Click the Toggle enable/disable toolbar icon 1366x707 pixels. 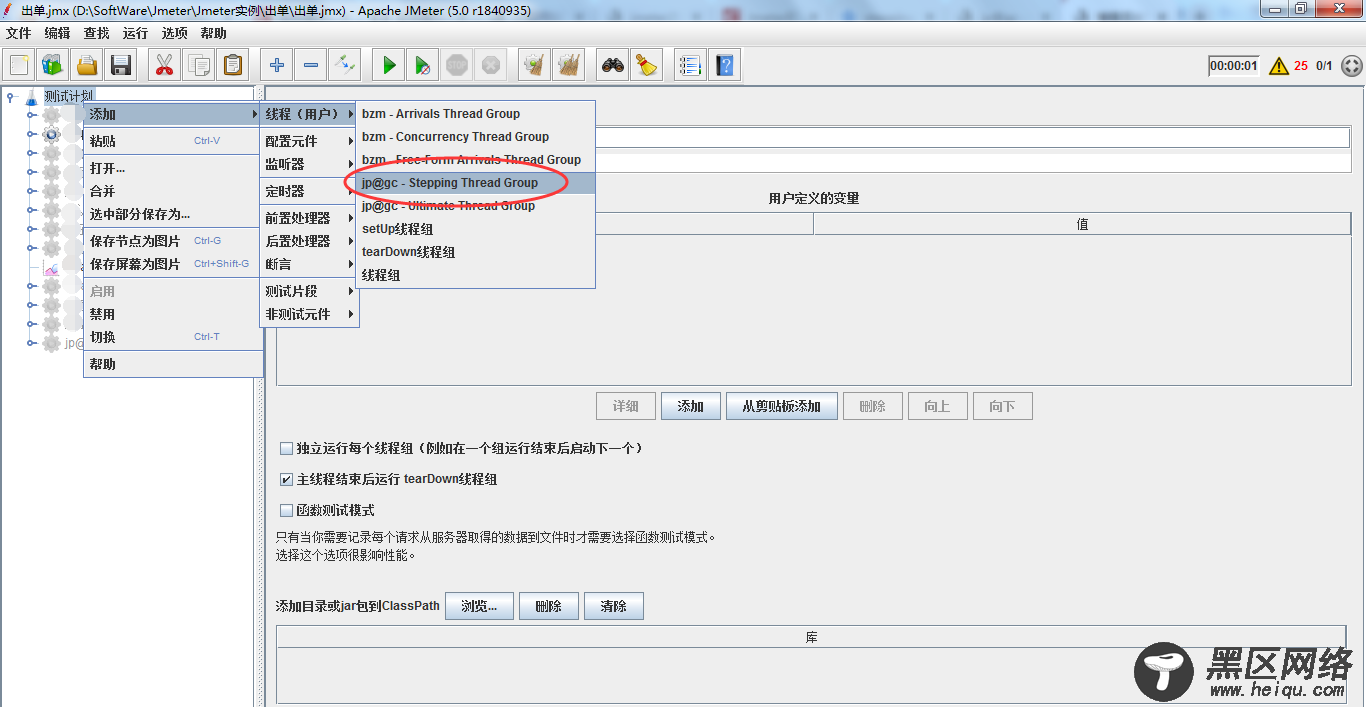[x=345, y=66]
